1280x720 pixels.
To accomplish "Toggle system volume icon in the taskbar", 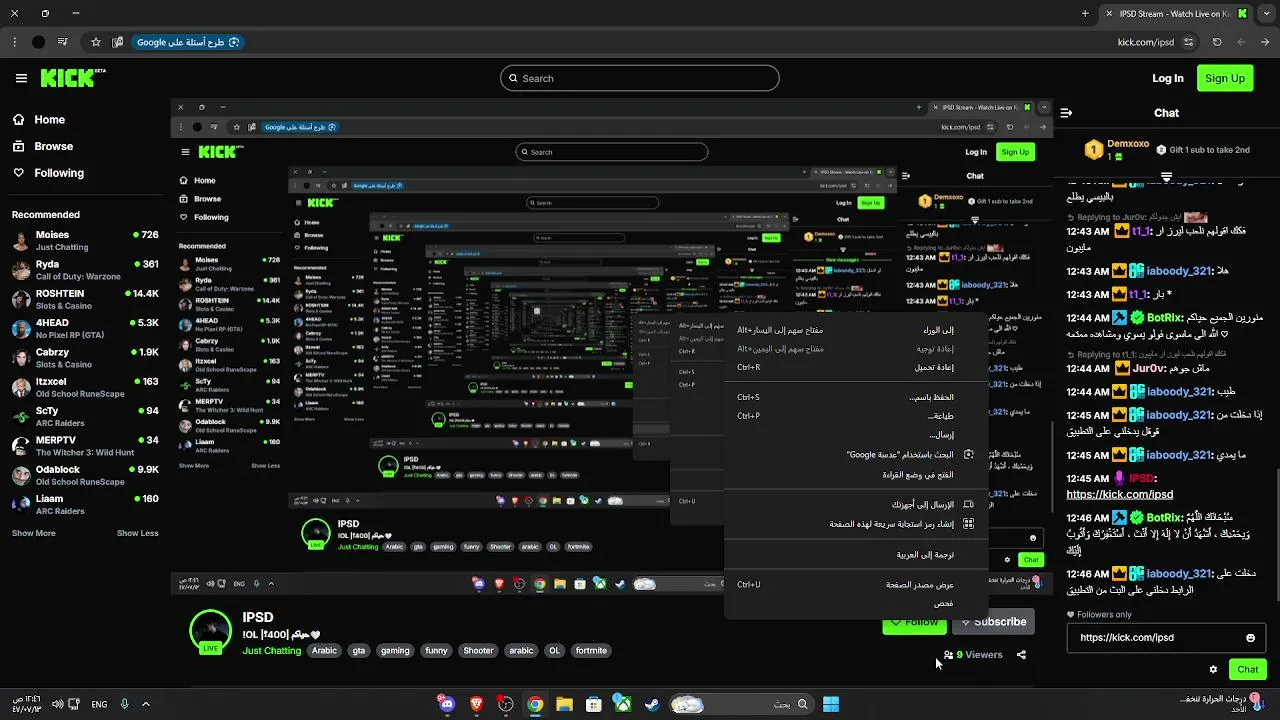I will pyautogui.click(x=57, y=704).
